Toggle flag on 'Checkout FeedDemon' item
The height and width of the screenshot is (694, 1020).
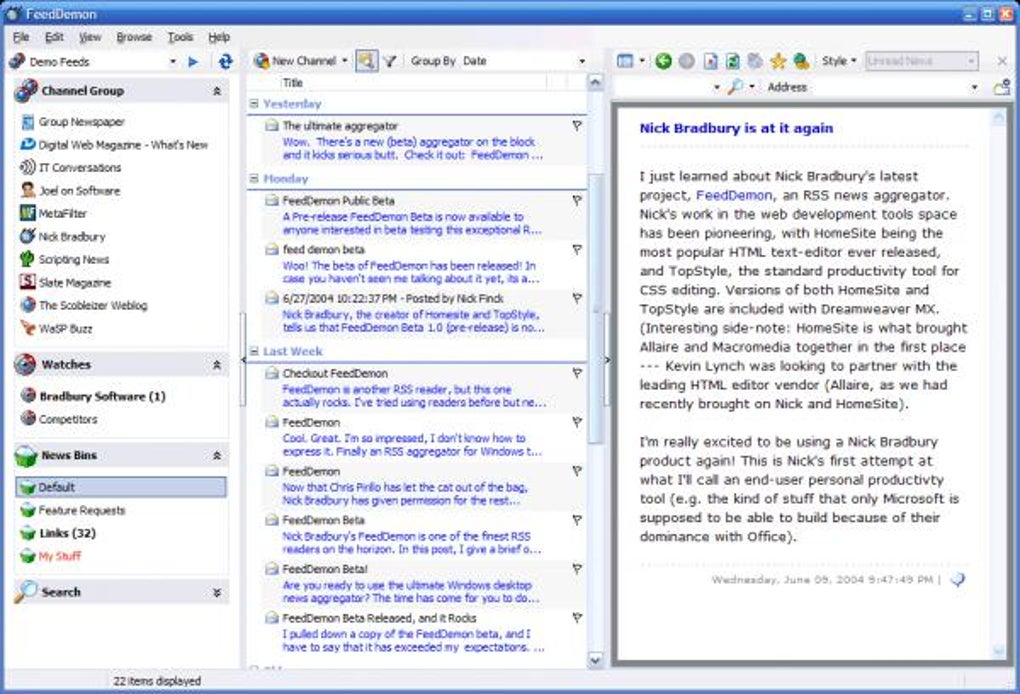pyautogui.click(x=576, y=373)
